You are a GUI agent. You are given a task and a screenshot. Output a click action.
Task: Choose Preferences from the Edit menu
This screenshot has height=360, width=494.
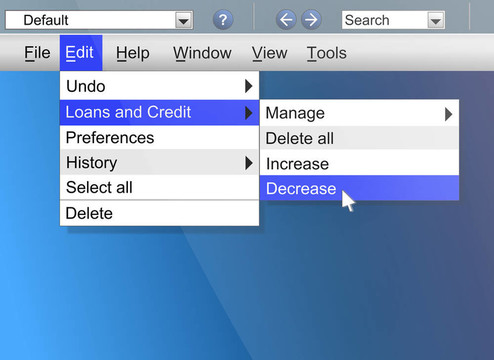(x=159, y=137)
